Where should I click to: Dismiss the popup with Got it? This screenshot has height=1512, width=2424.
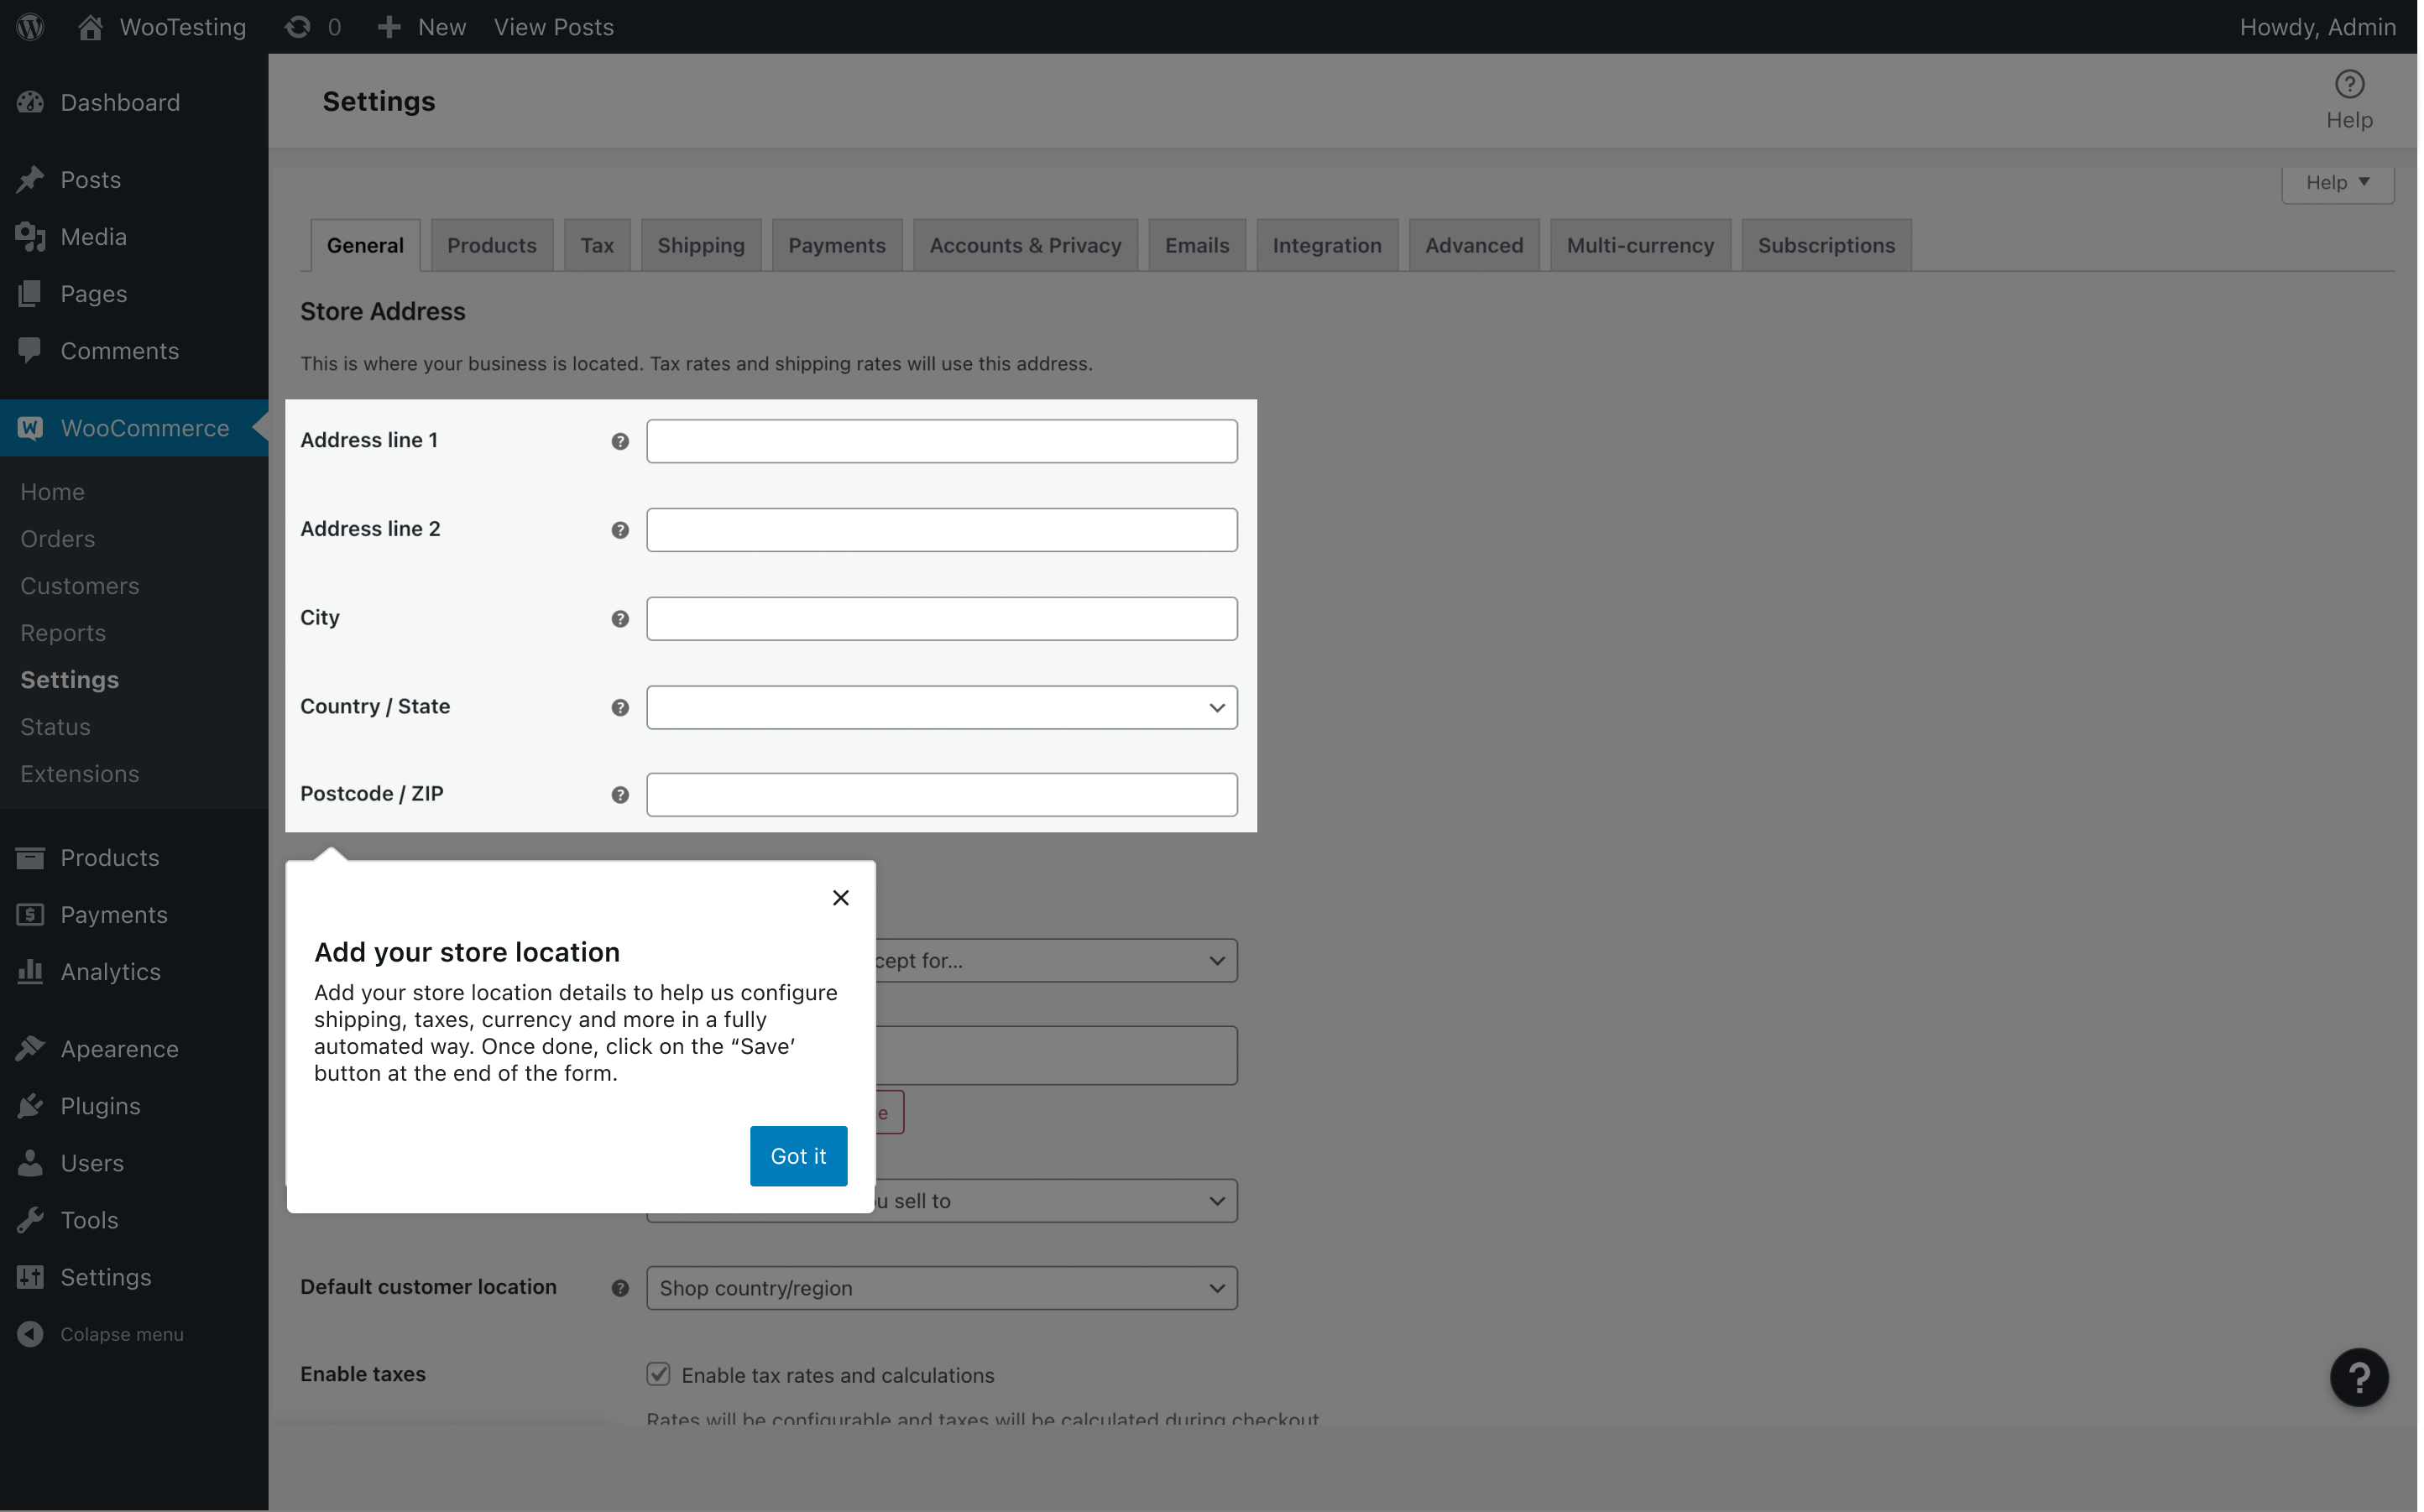coord(797,1155)
